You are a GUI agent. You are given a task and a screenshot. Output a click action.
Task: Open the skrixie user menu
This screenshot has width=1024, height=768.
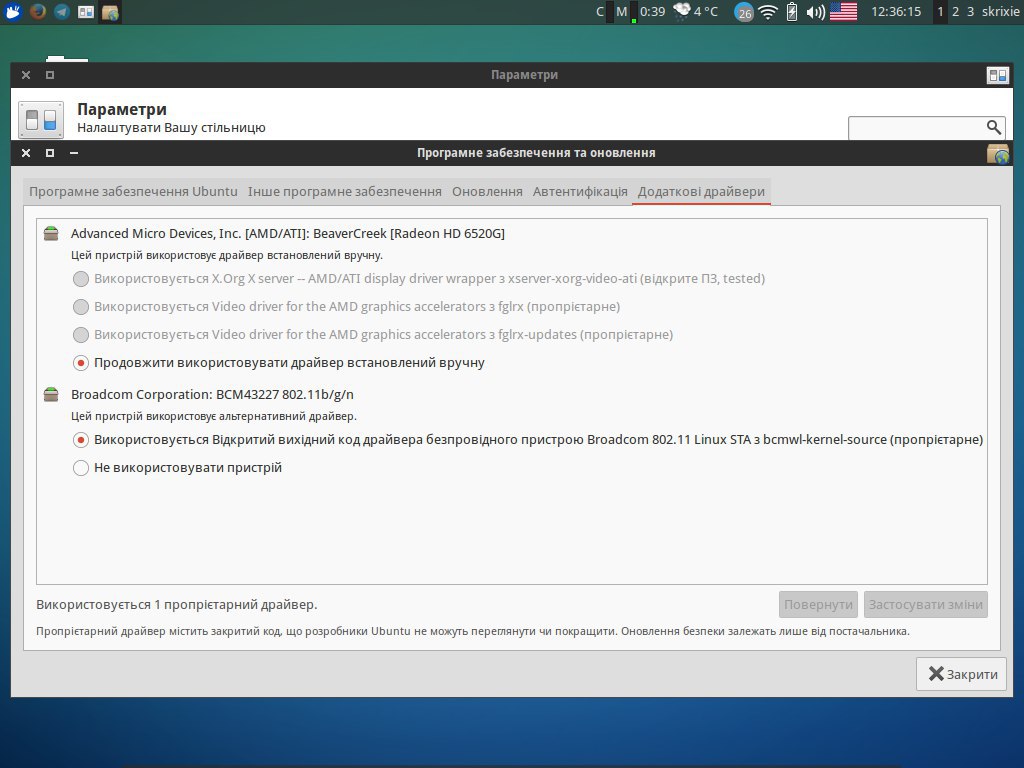(x=1000, y=12)
